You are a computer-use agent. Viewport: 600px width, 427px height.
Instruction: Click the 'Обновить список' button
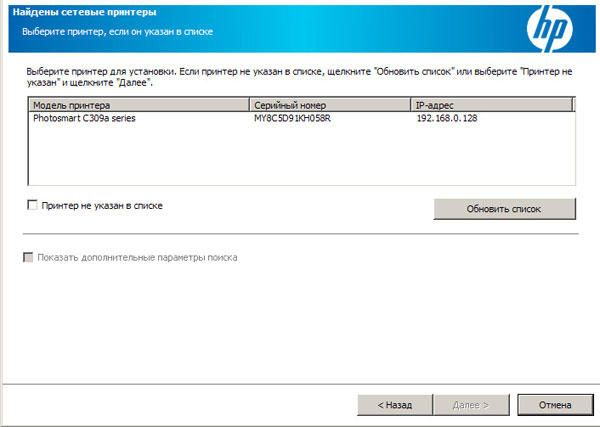coord(504,209)
